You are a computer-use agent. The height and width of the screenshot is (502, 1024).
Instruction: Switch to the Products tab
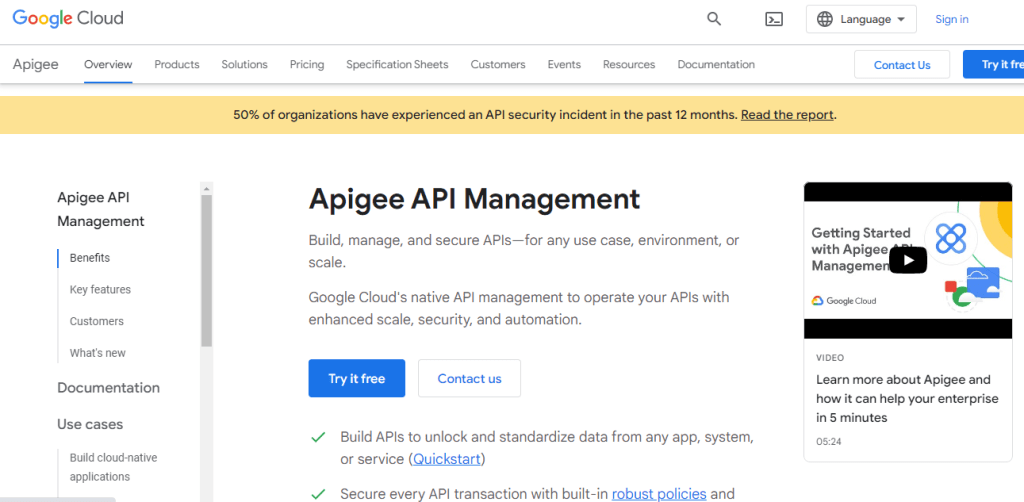pyautogui.click(x=176, y=64)
